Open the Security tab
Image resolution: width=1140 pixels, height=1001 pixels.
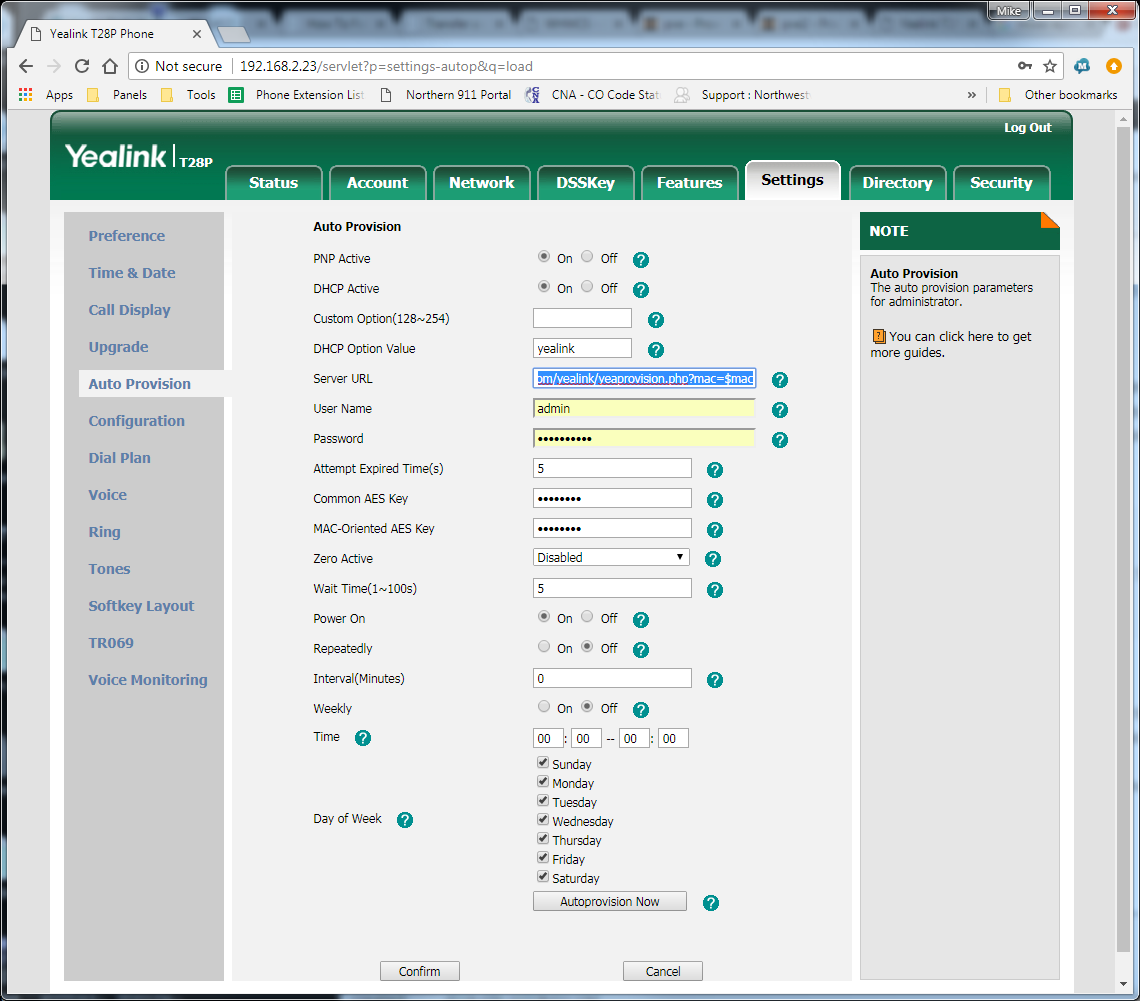click(1001, 182)
